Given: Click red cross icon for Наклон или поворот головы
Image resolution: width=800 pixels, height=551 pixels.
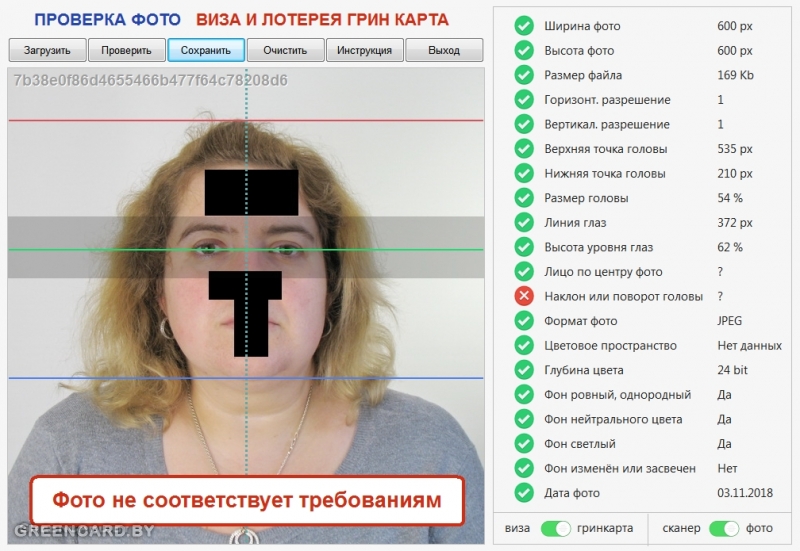Looking at the screenshot, I should pos(524,296).
